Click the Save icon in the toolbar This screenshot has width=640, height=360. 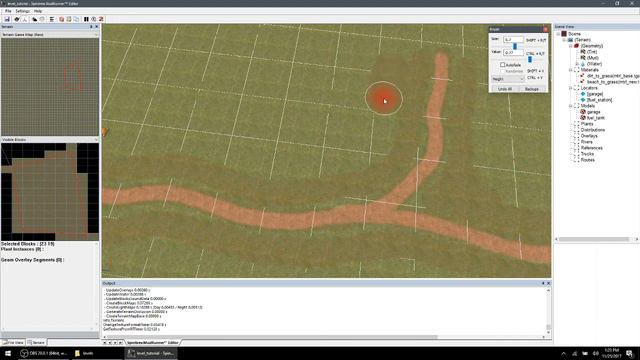7,19
